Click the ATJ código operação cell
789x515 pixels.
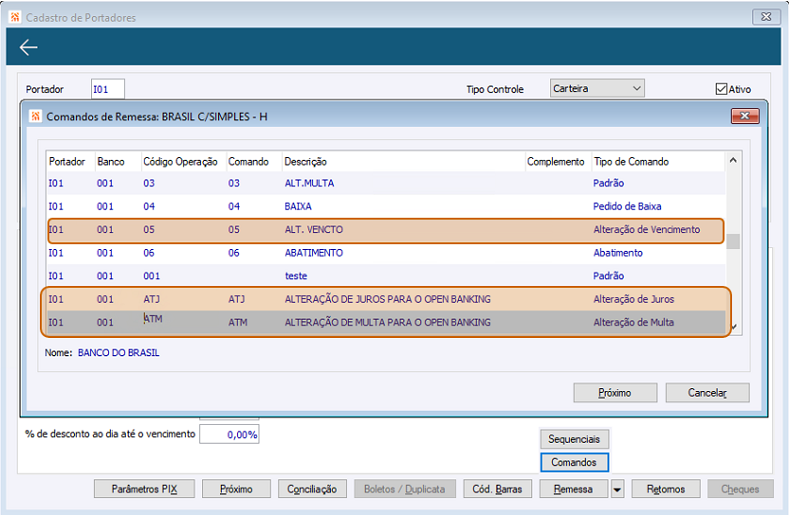click(151, 299)
